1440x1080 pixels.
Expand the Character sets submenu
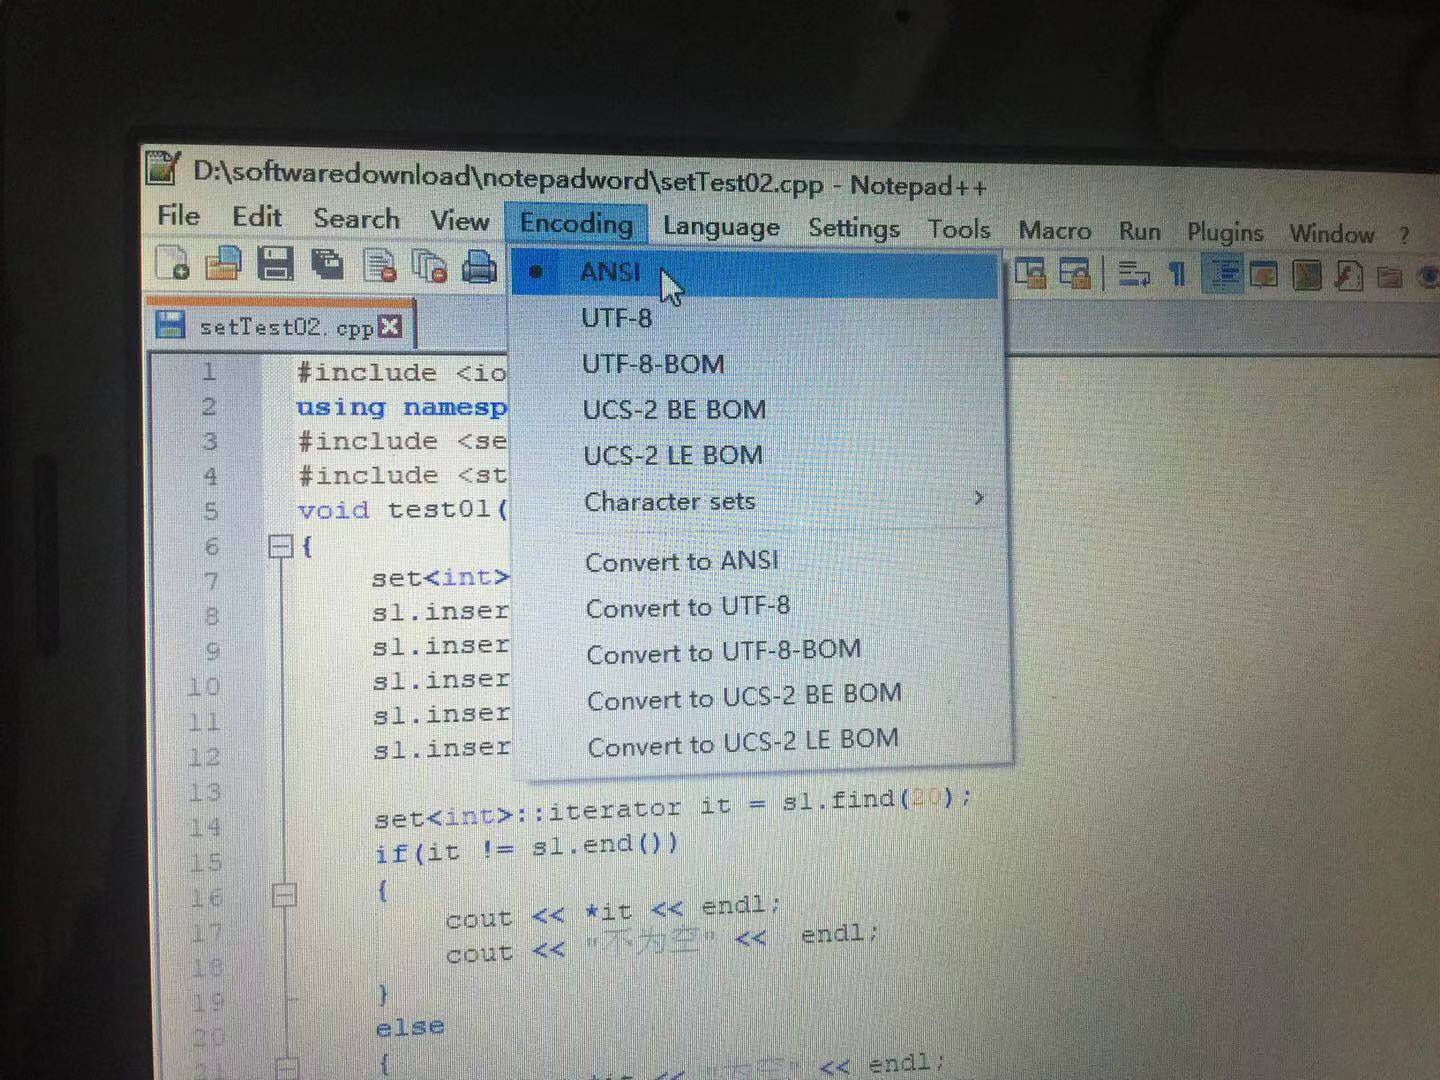[x=761, y=501]
